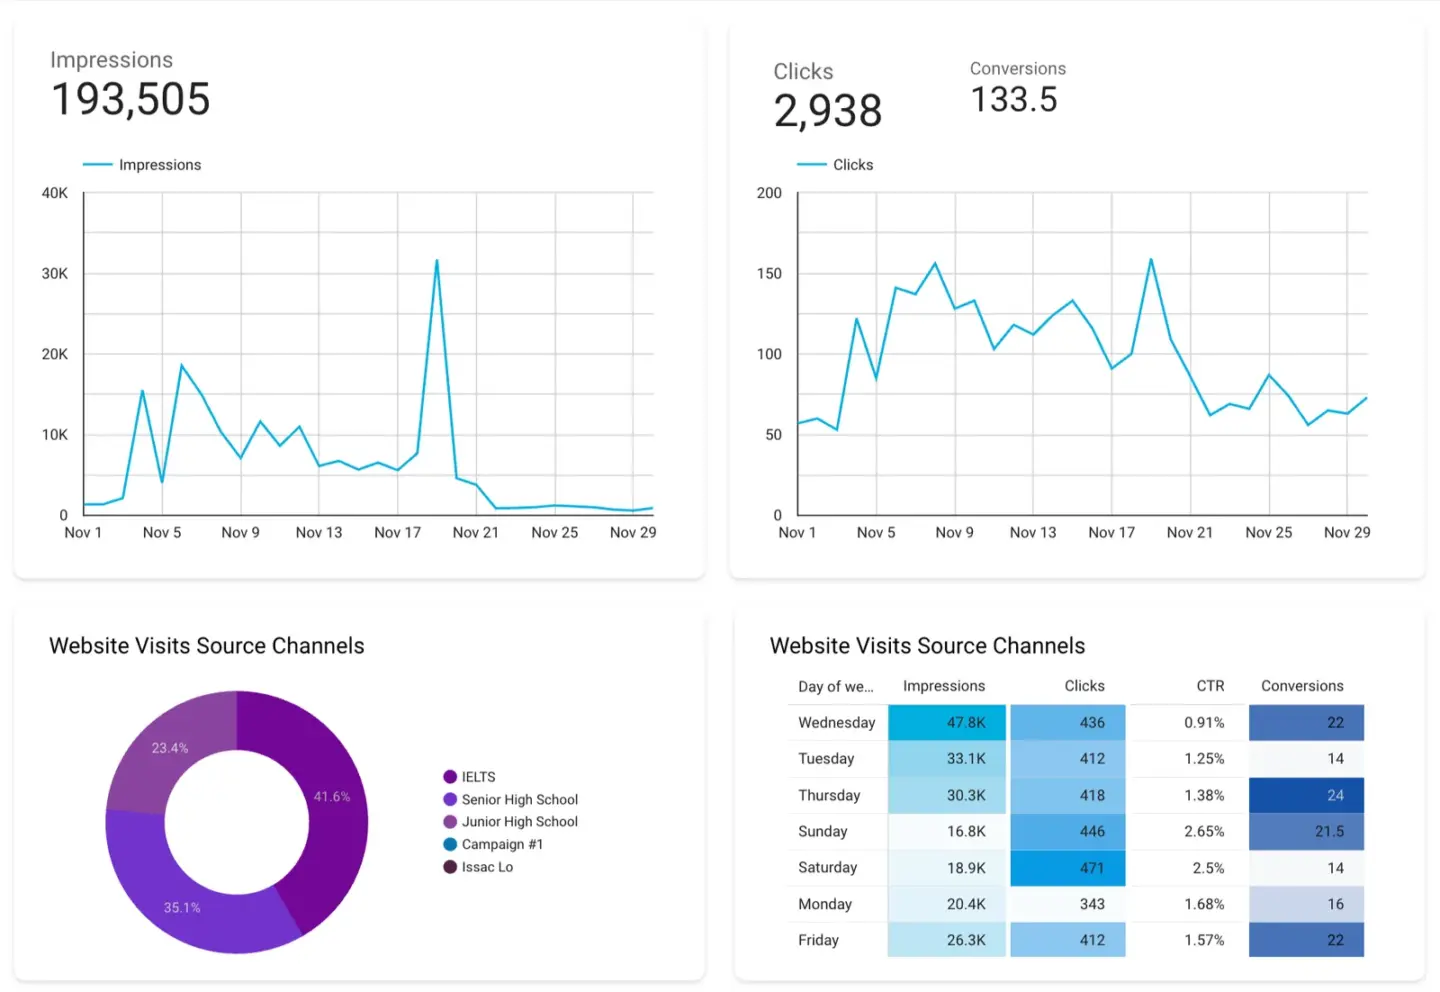Click Saturday's 471 clicks cell

[x=1068, y=868]
